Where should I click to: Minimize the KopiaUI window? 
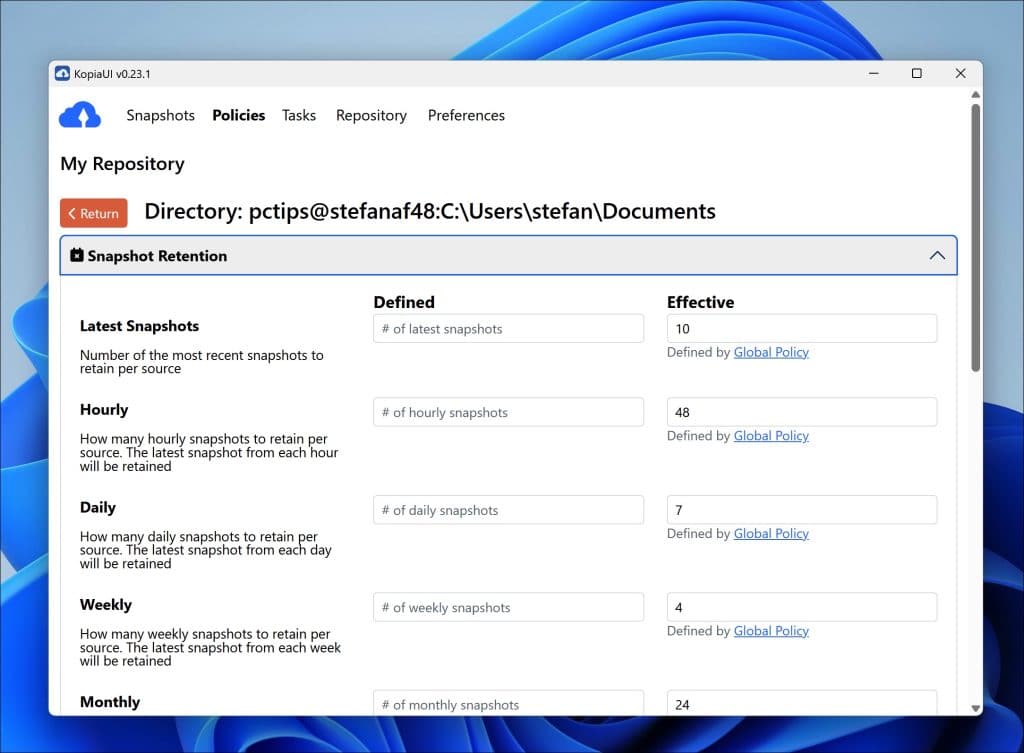coord(874,73)
